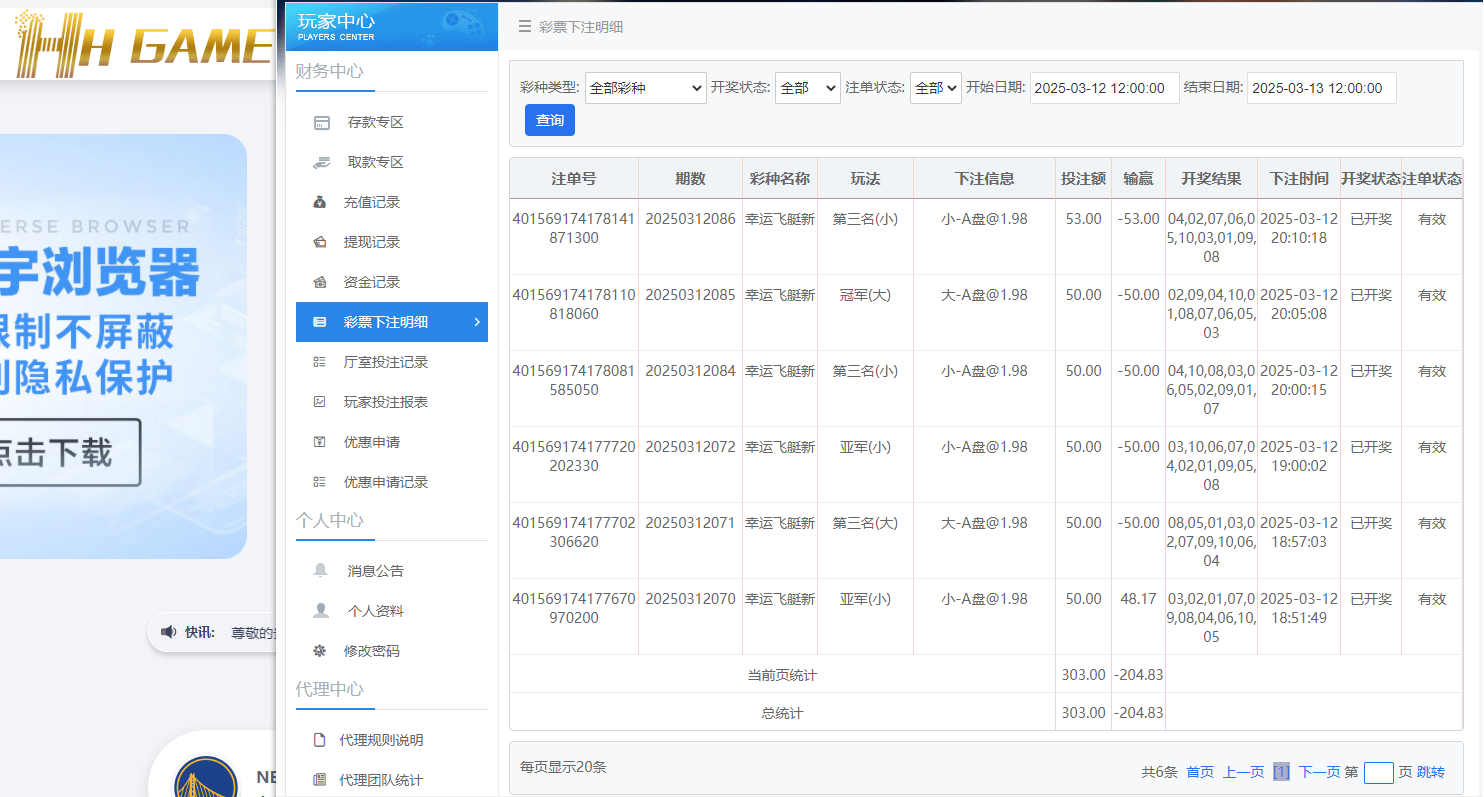Click the 修改密码 gear icon
Screen dimensions: 1484x797
(x=320, y=650)
